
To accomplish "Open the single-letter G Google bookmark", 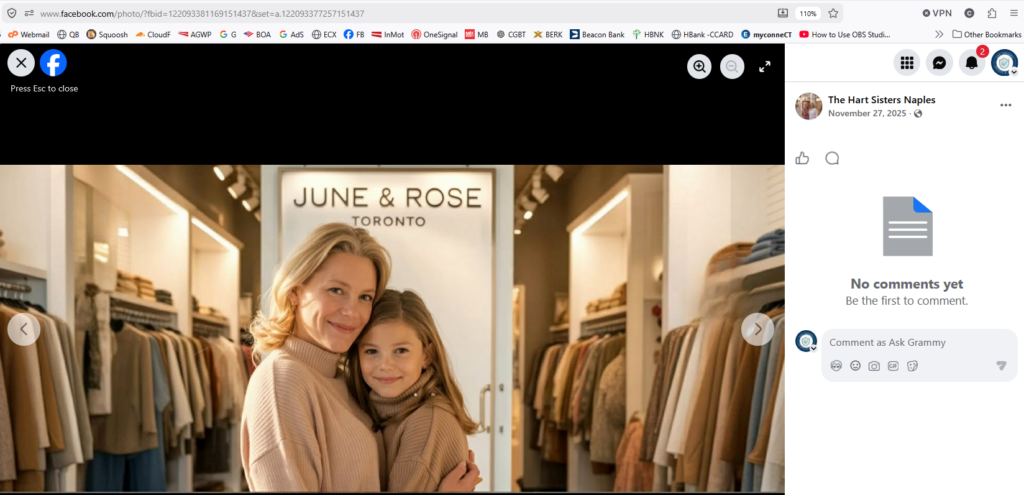I will 228,35.
